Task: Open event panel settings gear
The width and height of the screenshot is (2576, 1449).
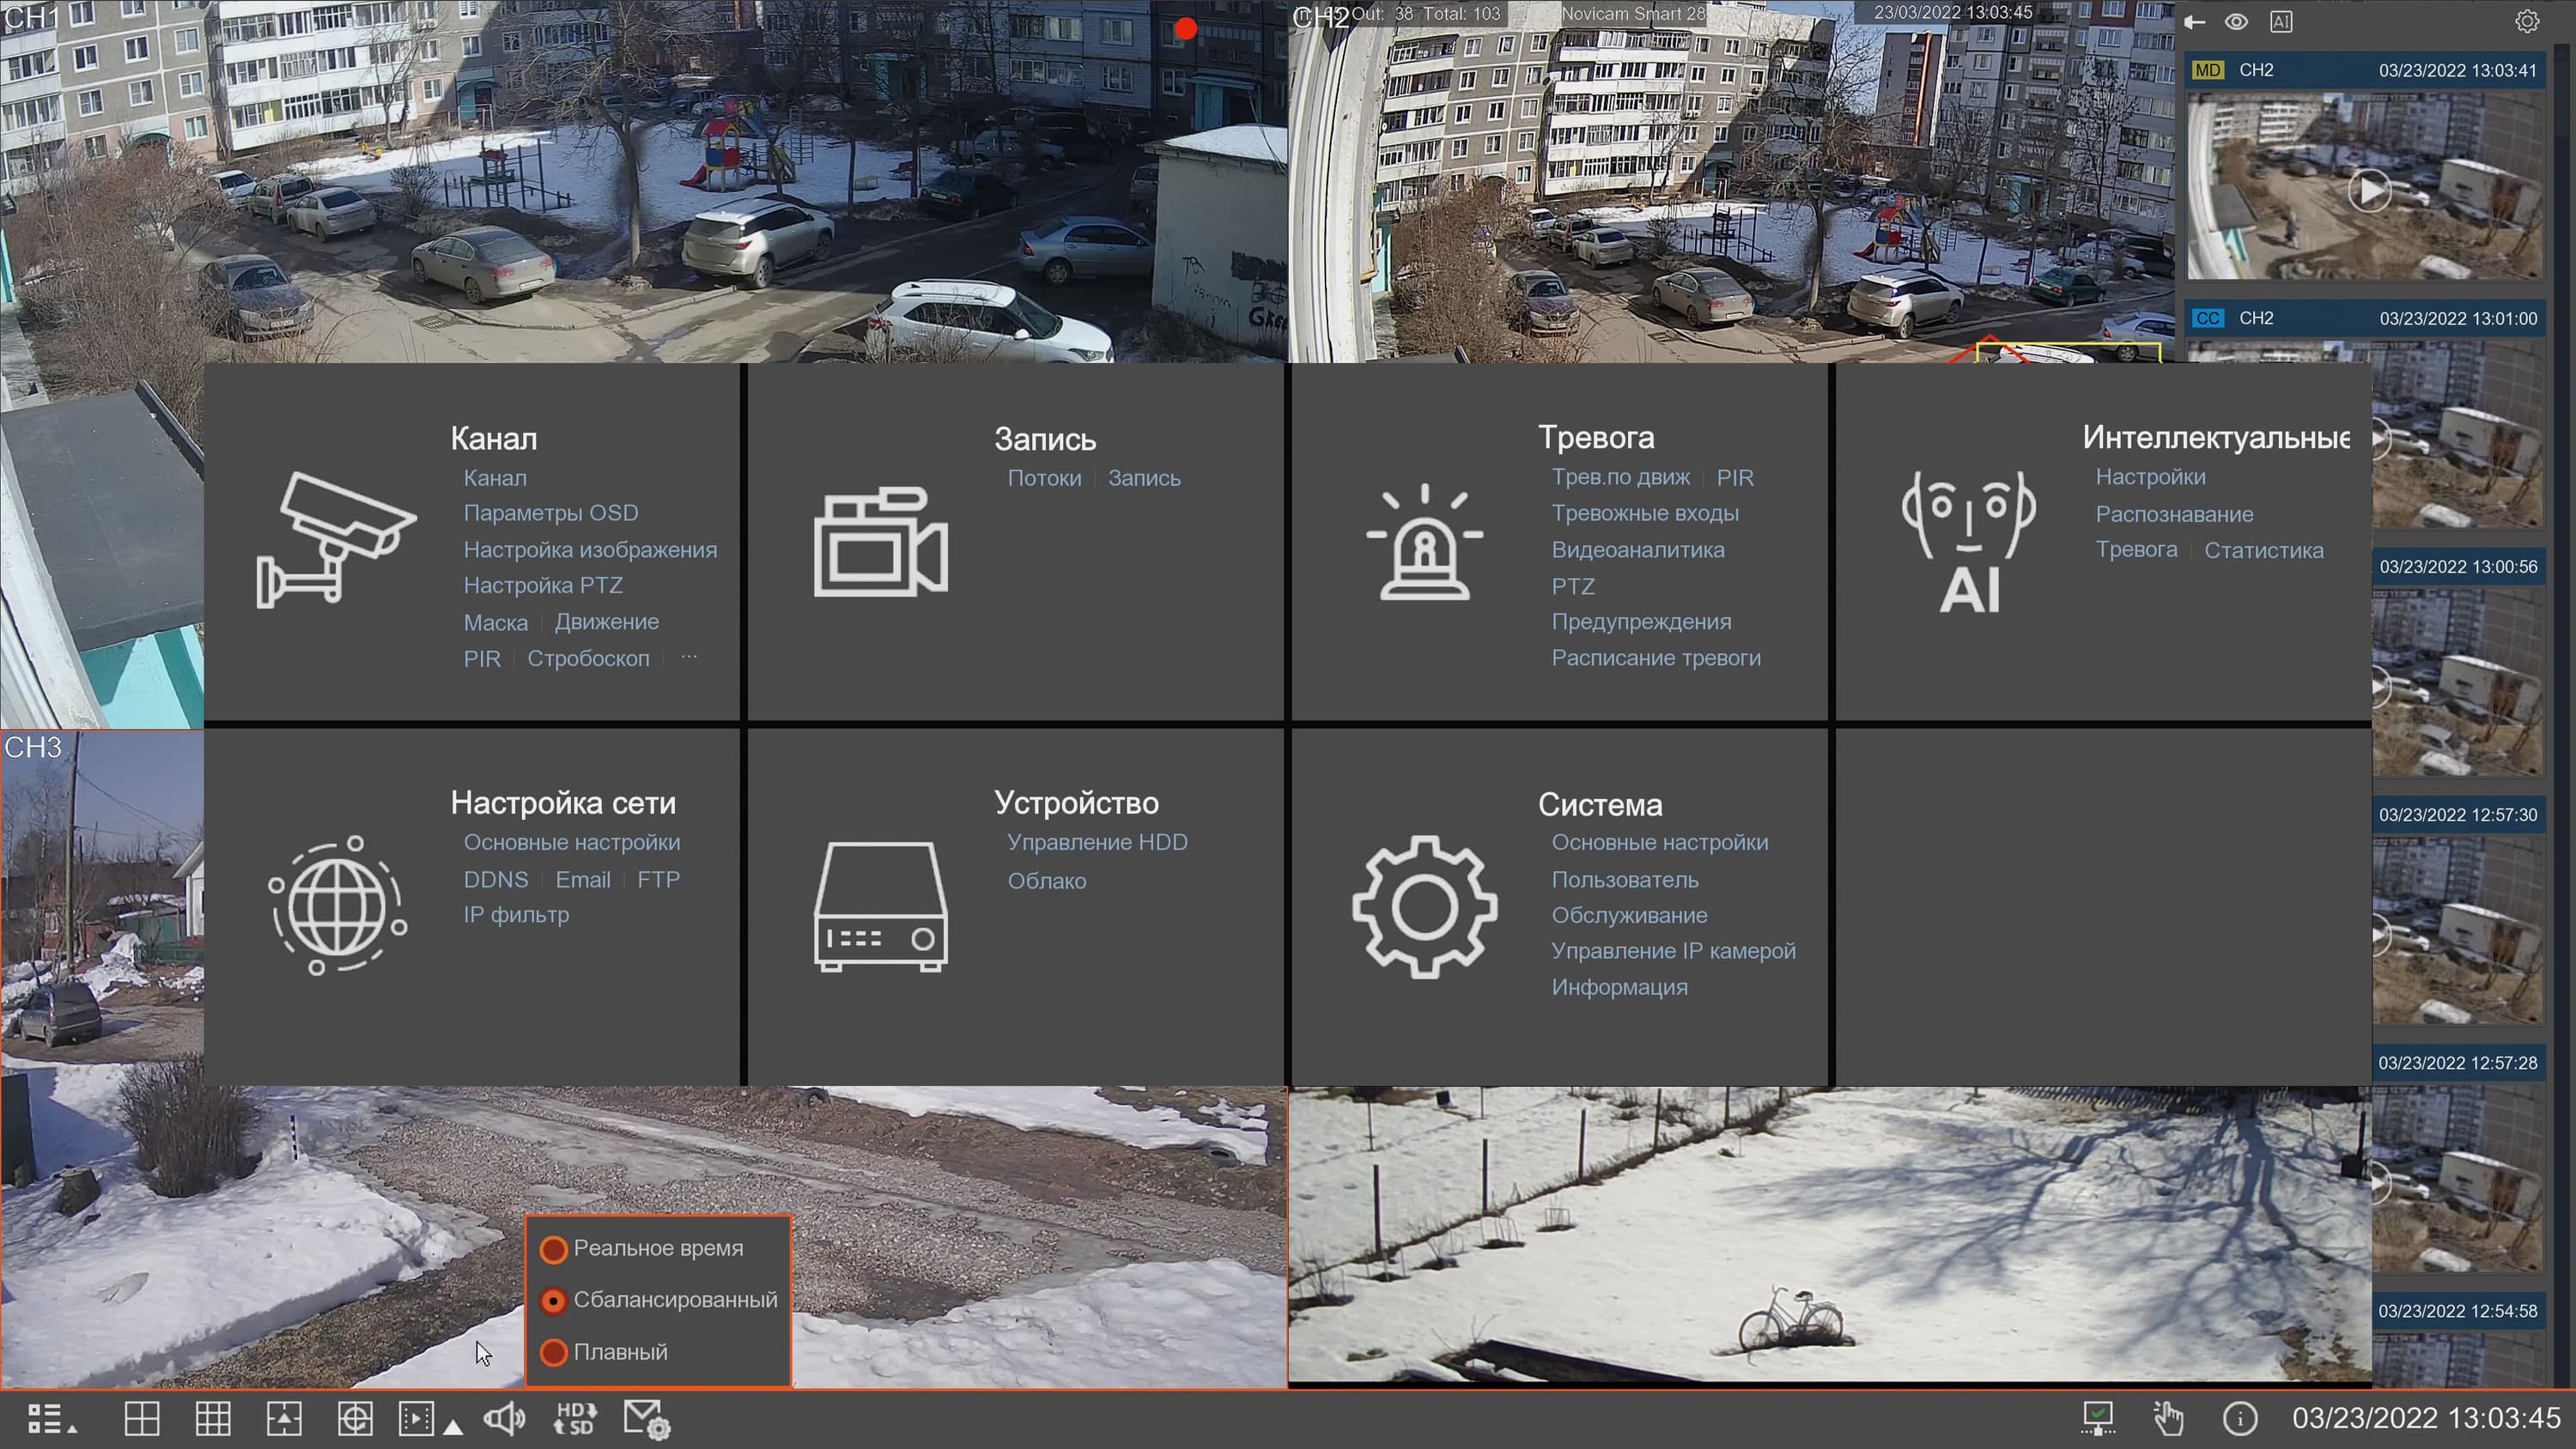Action: (x=2526, y=21)
